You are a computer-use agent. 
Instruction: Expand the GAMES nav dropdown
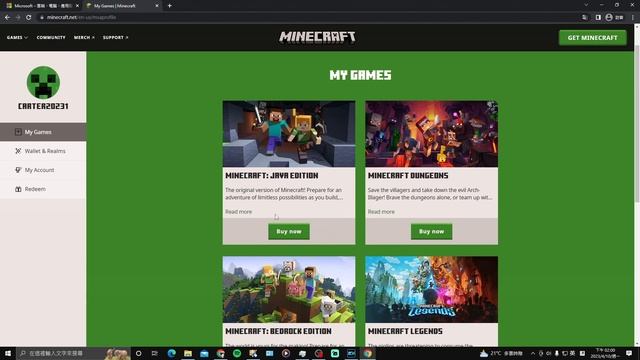[17, 38]
